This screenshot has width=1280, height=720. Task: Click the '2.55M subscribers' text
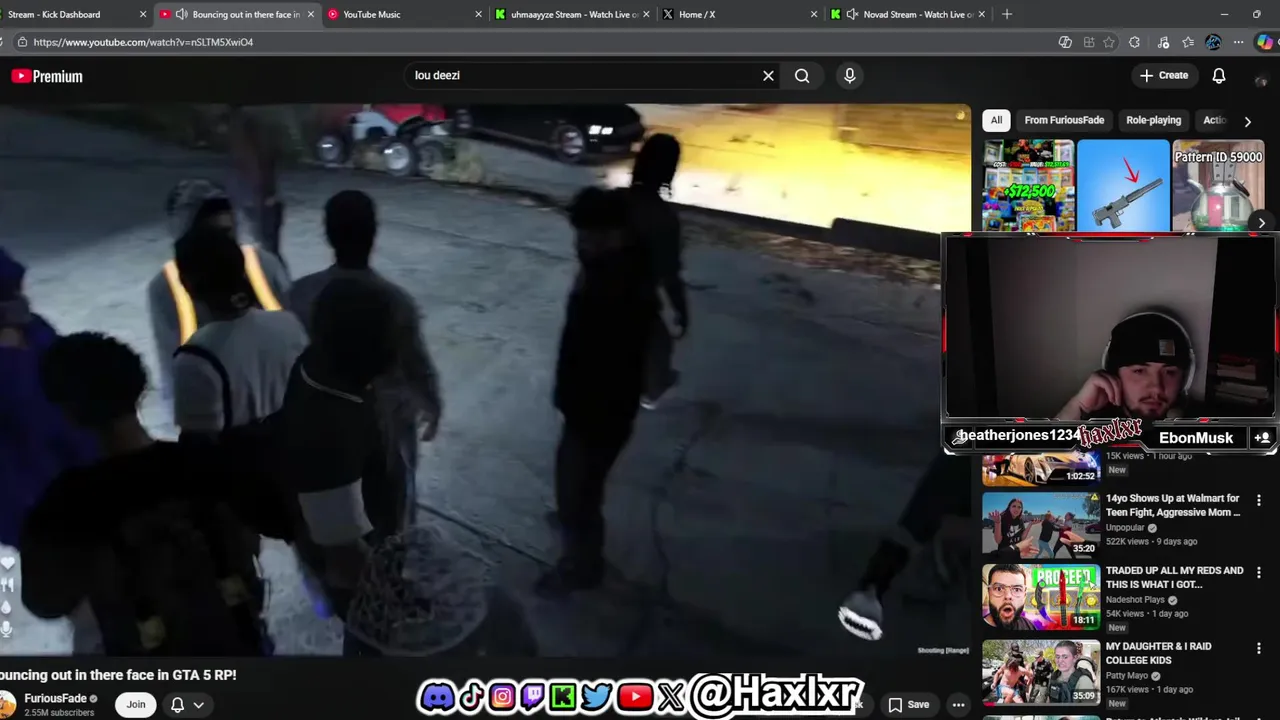59,713
